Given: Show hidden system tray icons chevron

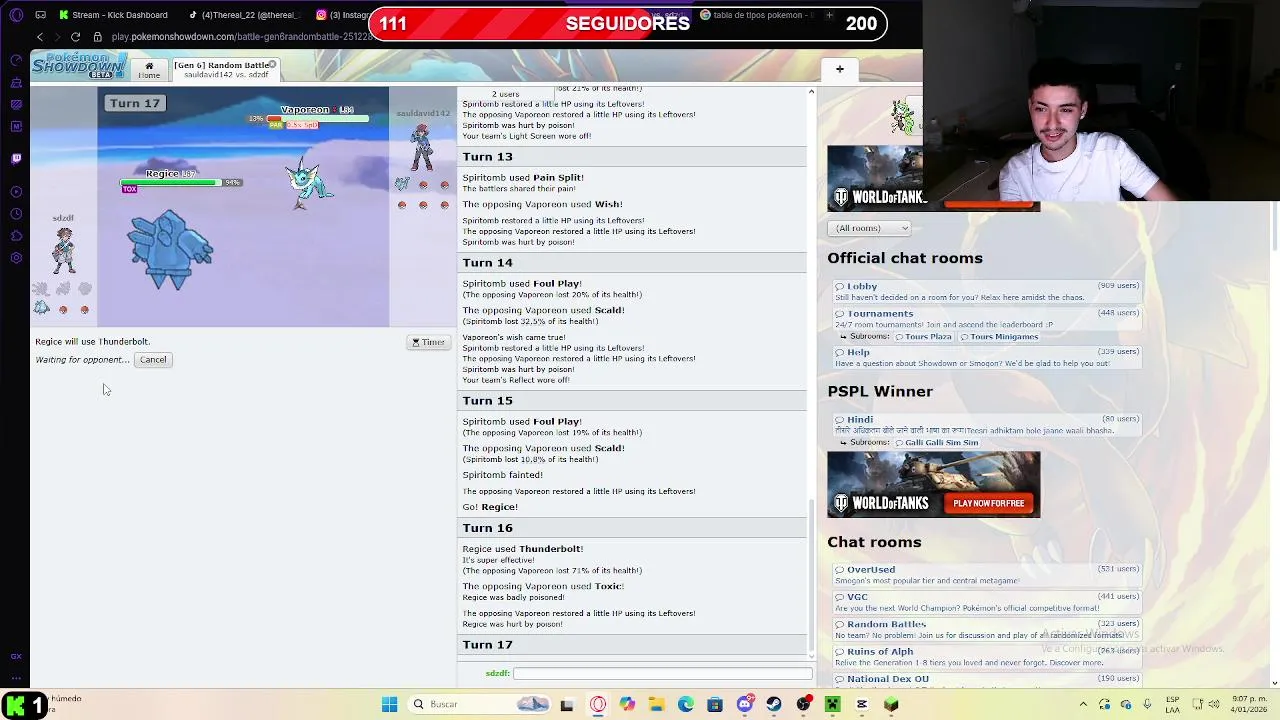Looking at the screenshot, I should pos(1083,704).
